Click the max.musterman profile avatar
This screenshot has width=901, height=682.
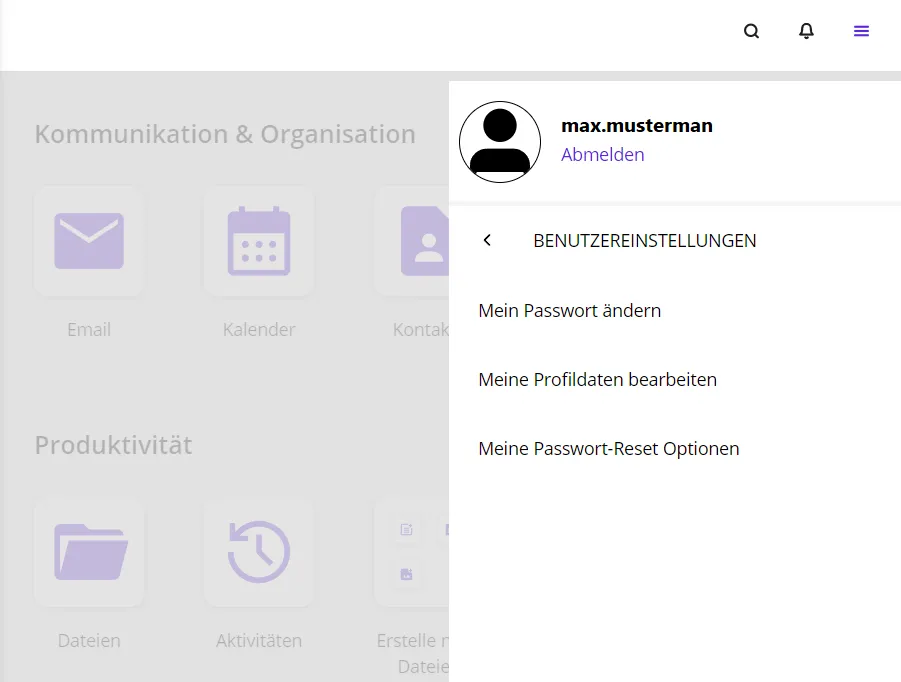coord(500,141)
